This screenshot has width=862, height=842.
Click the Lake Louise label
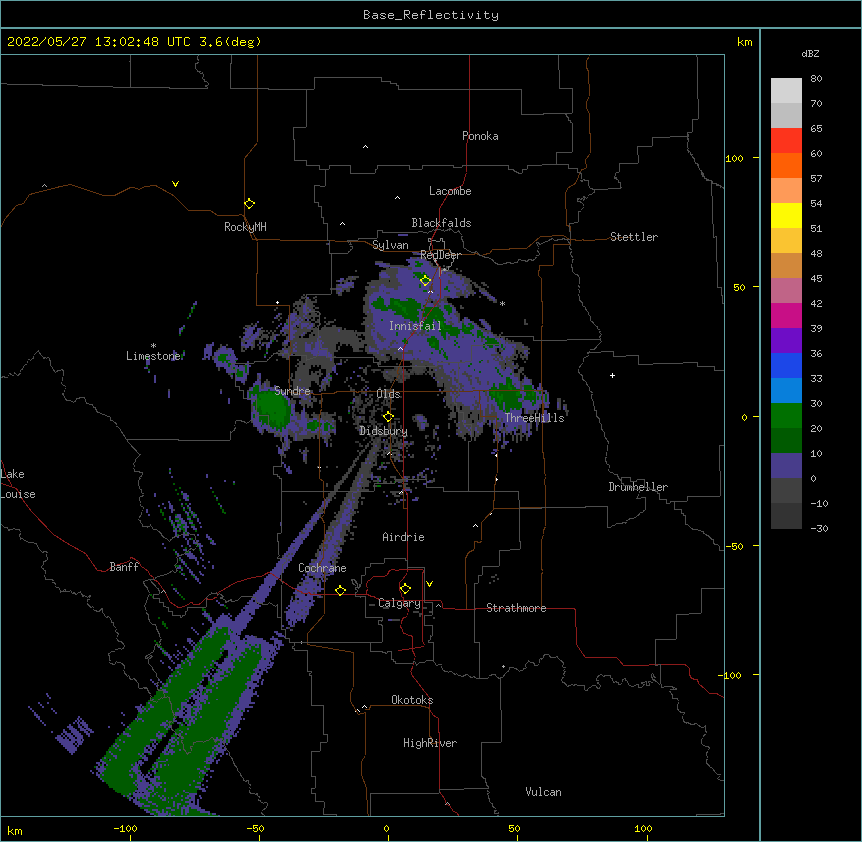[18, 484]
